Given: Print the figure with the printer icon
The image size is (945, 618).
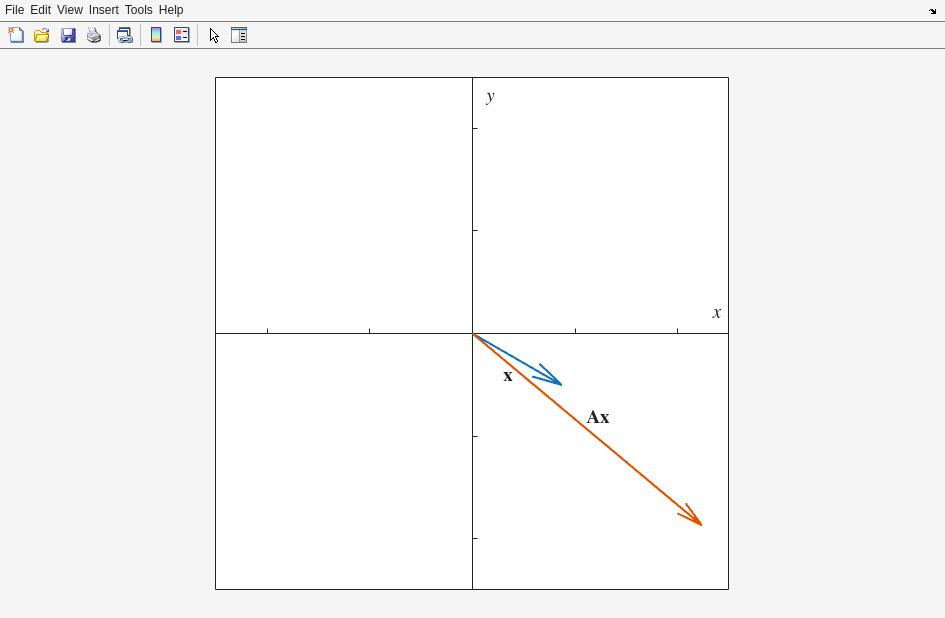Looking at the screenshot, I should click(x=94, y=35).
